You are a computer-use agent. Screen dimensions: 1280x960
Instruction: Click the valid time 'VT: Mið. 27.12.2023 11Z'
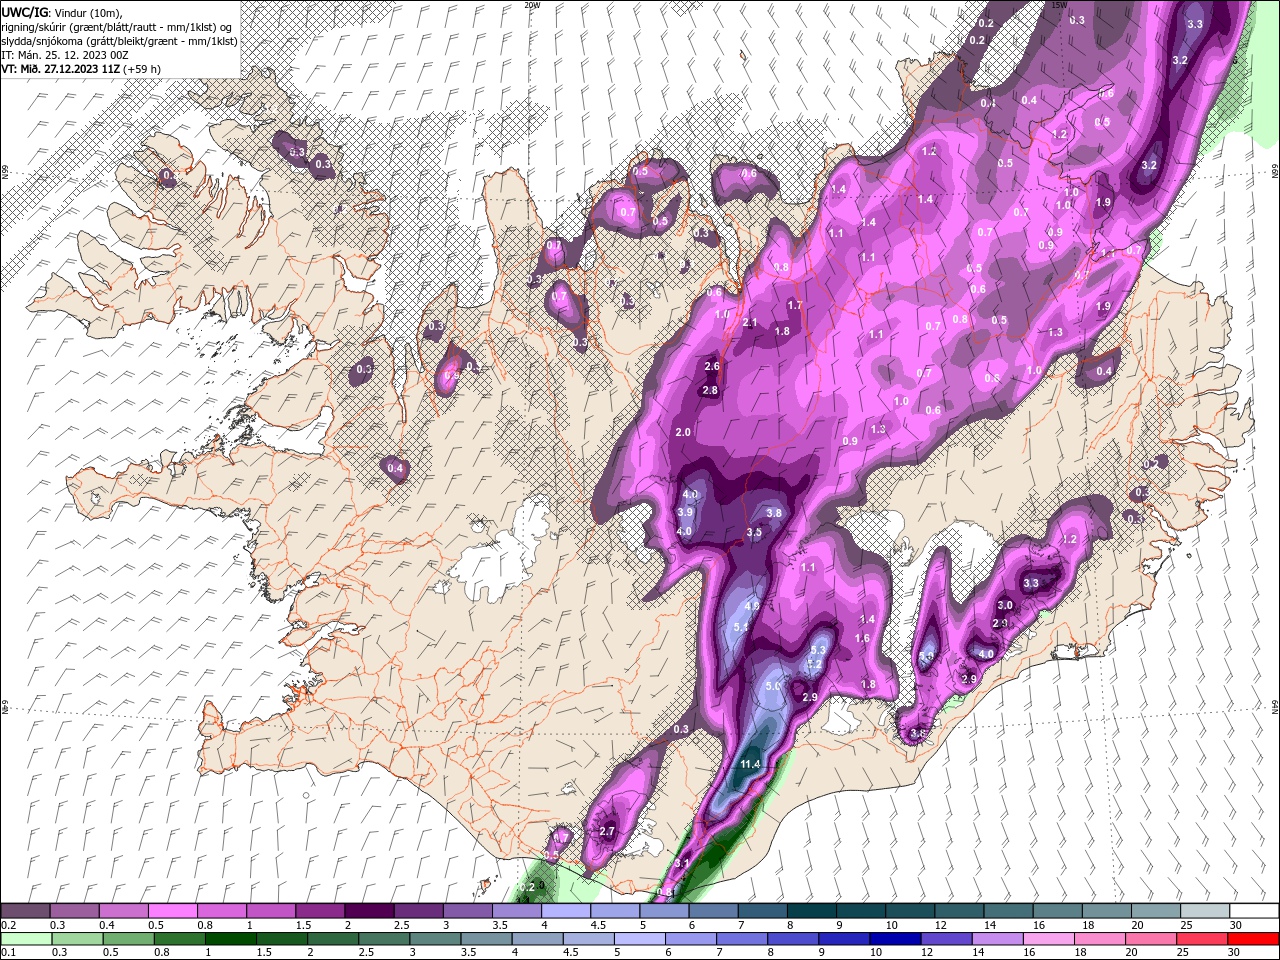pos(62,69)
